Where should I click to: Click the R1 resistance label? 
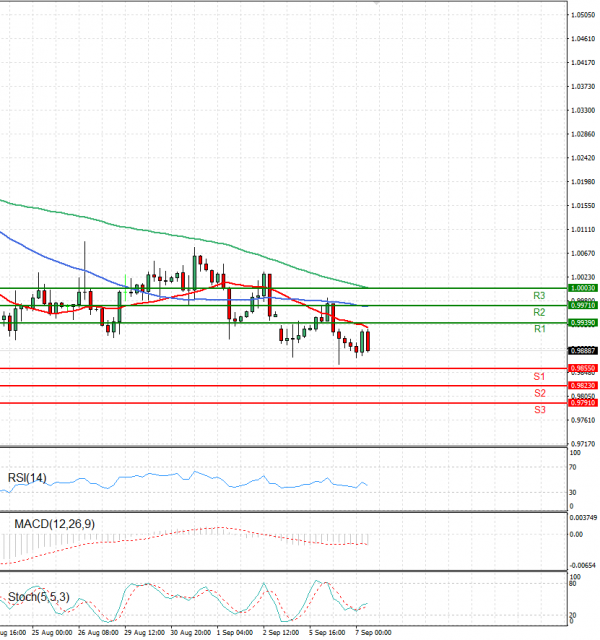coord(540,329)
